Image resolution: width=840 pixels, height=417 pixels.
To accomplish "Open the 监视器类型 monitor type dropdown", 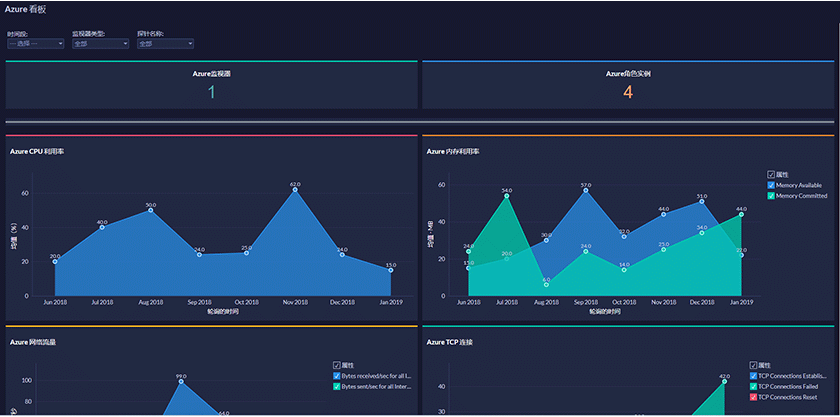I will [x=101, y=44].
